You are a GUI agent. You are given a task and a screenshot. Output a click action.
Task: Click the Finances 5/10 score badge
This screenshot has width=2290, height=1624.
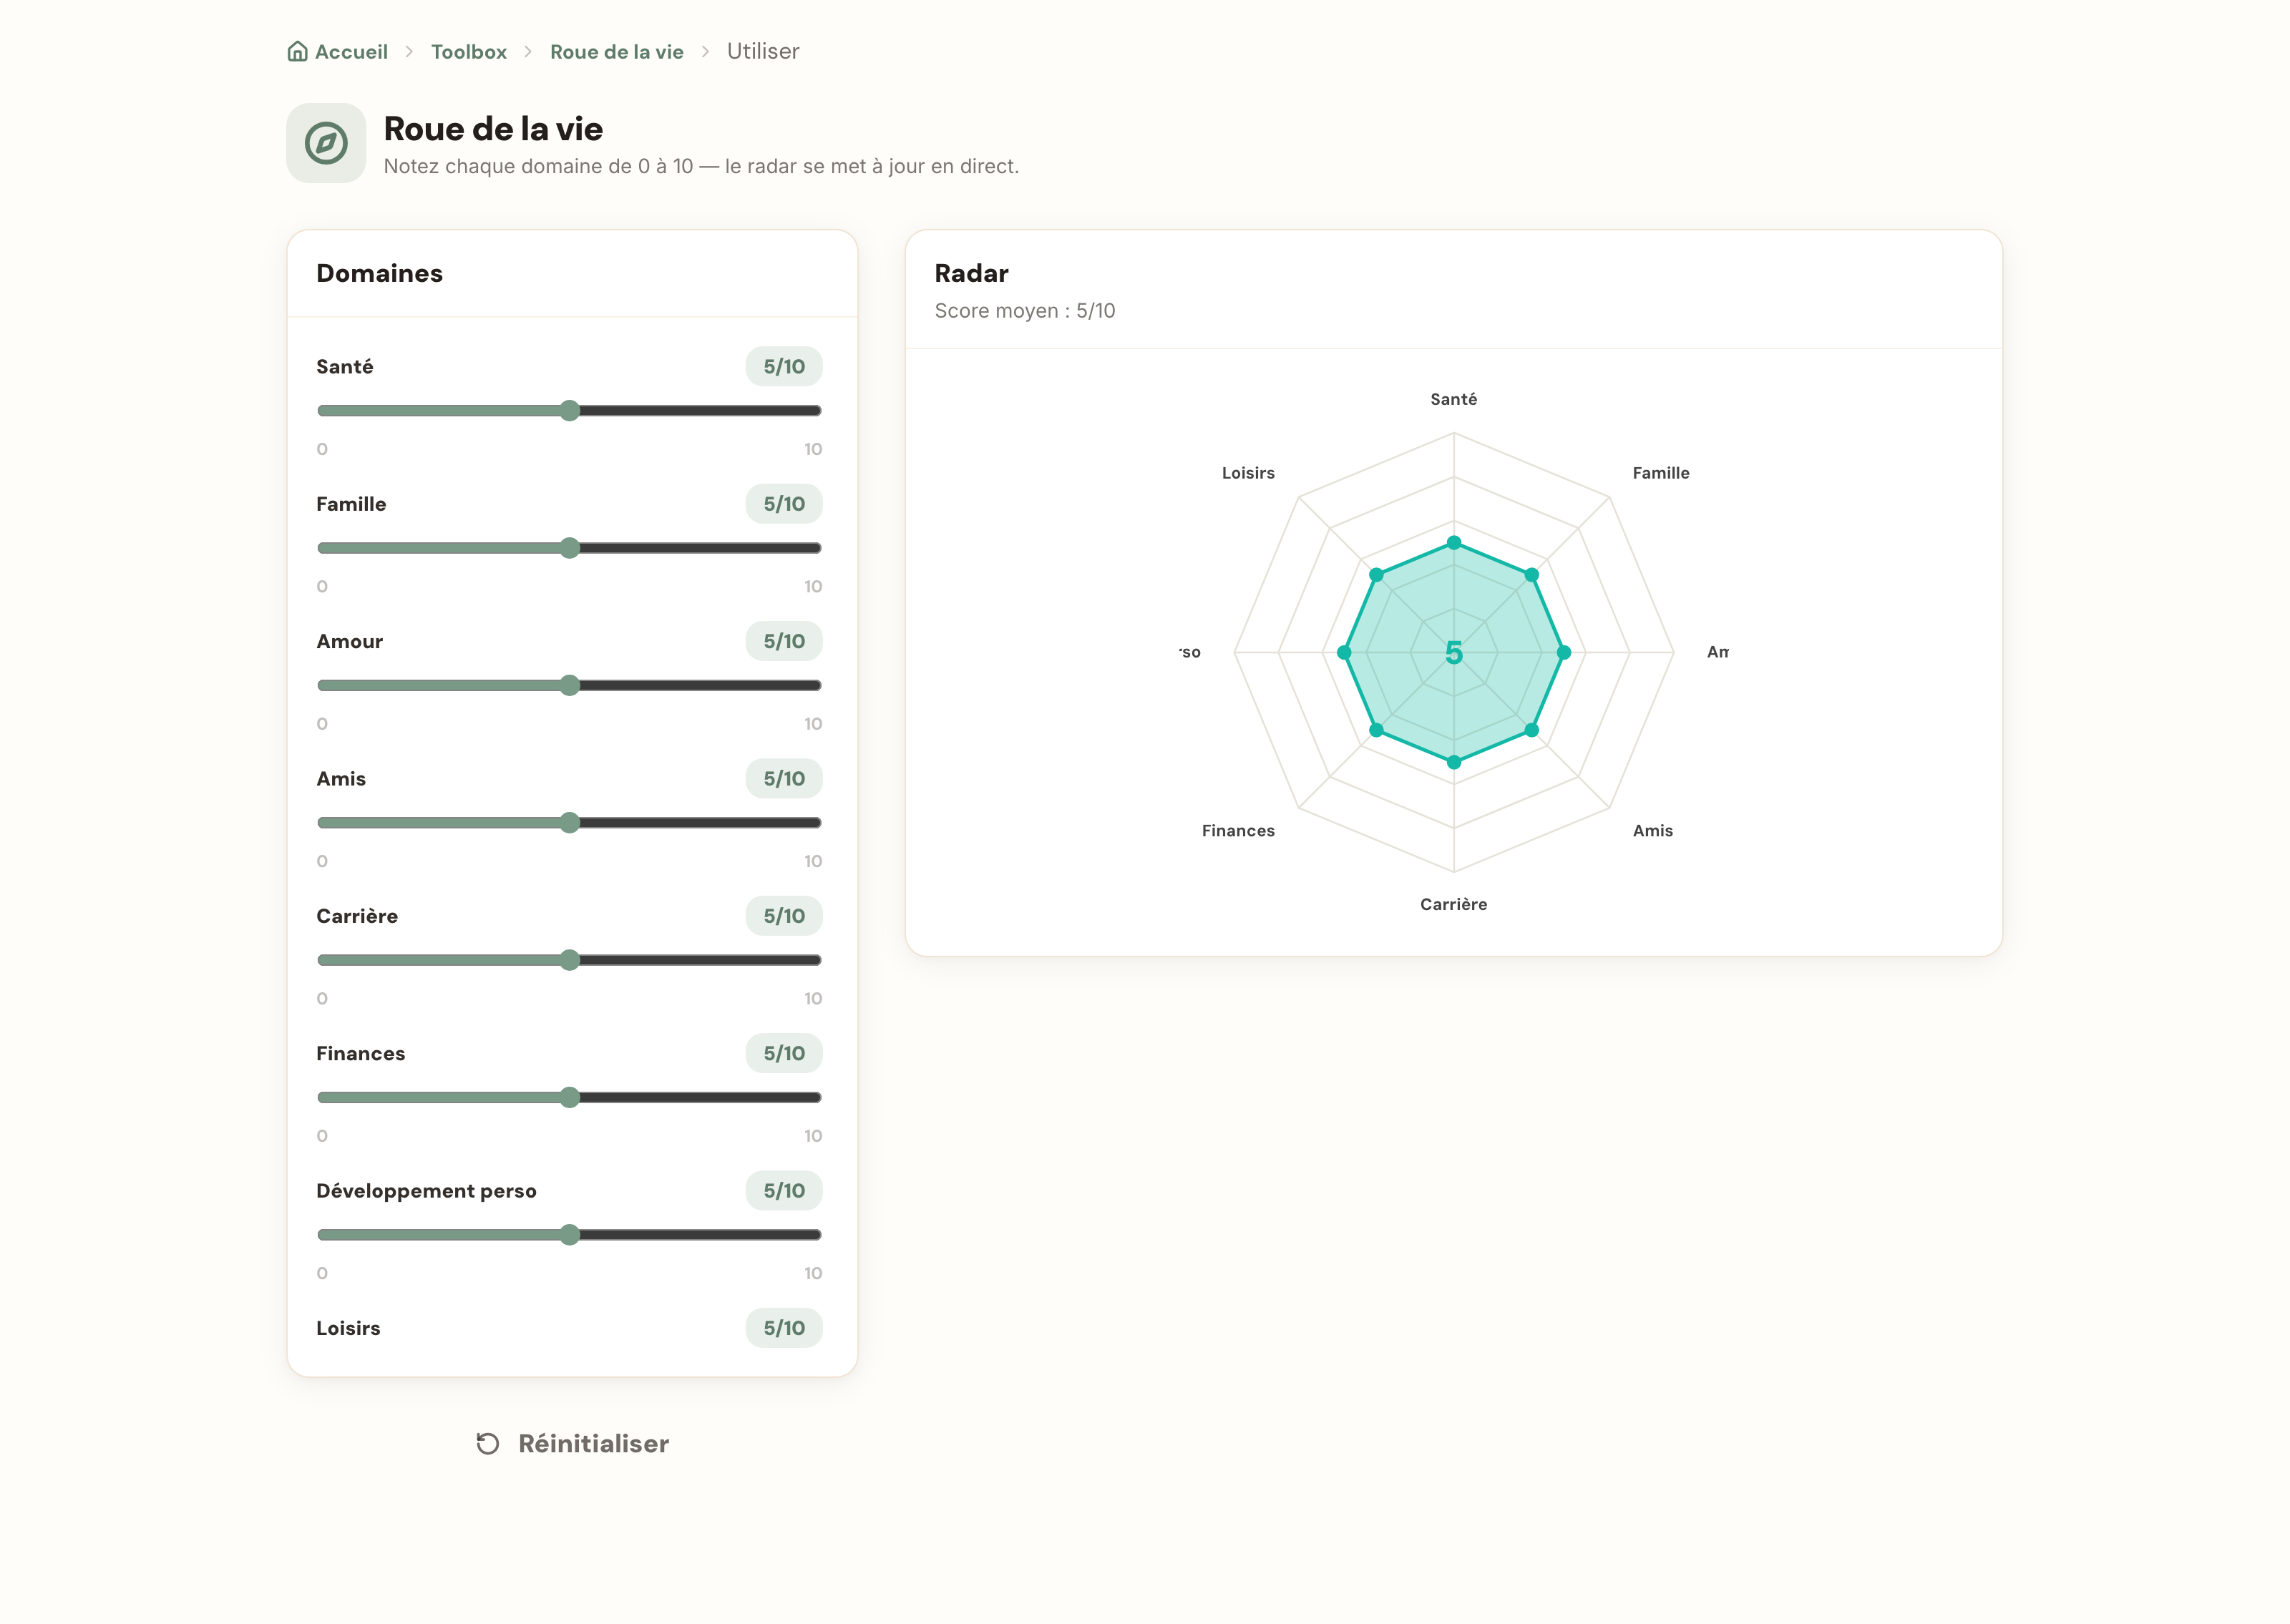click(x=784, y=1053)
